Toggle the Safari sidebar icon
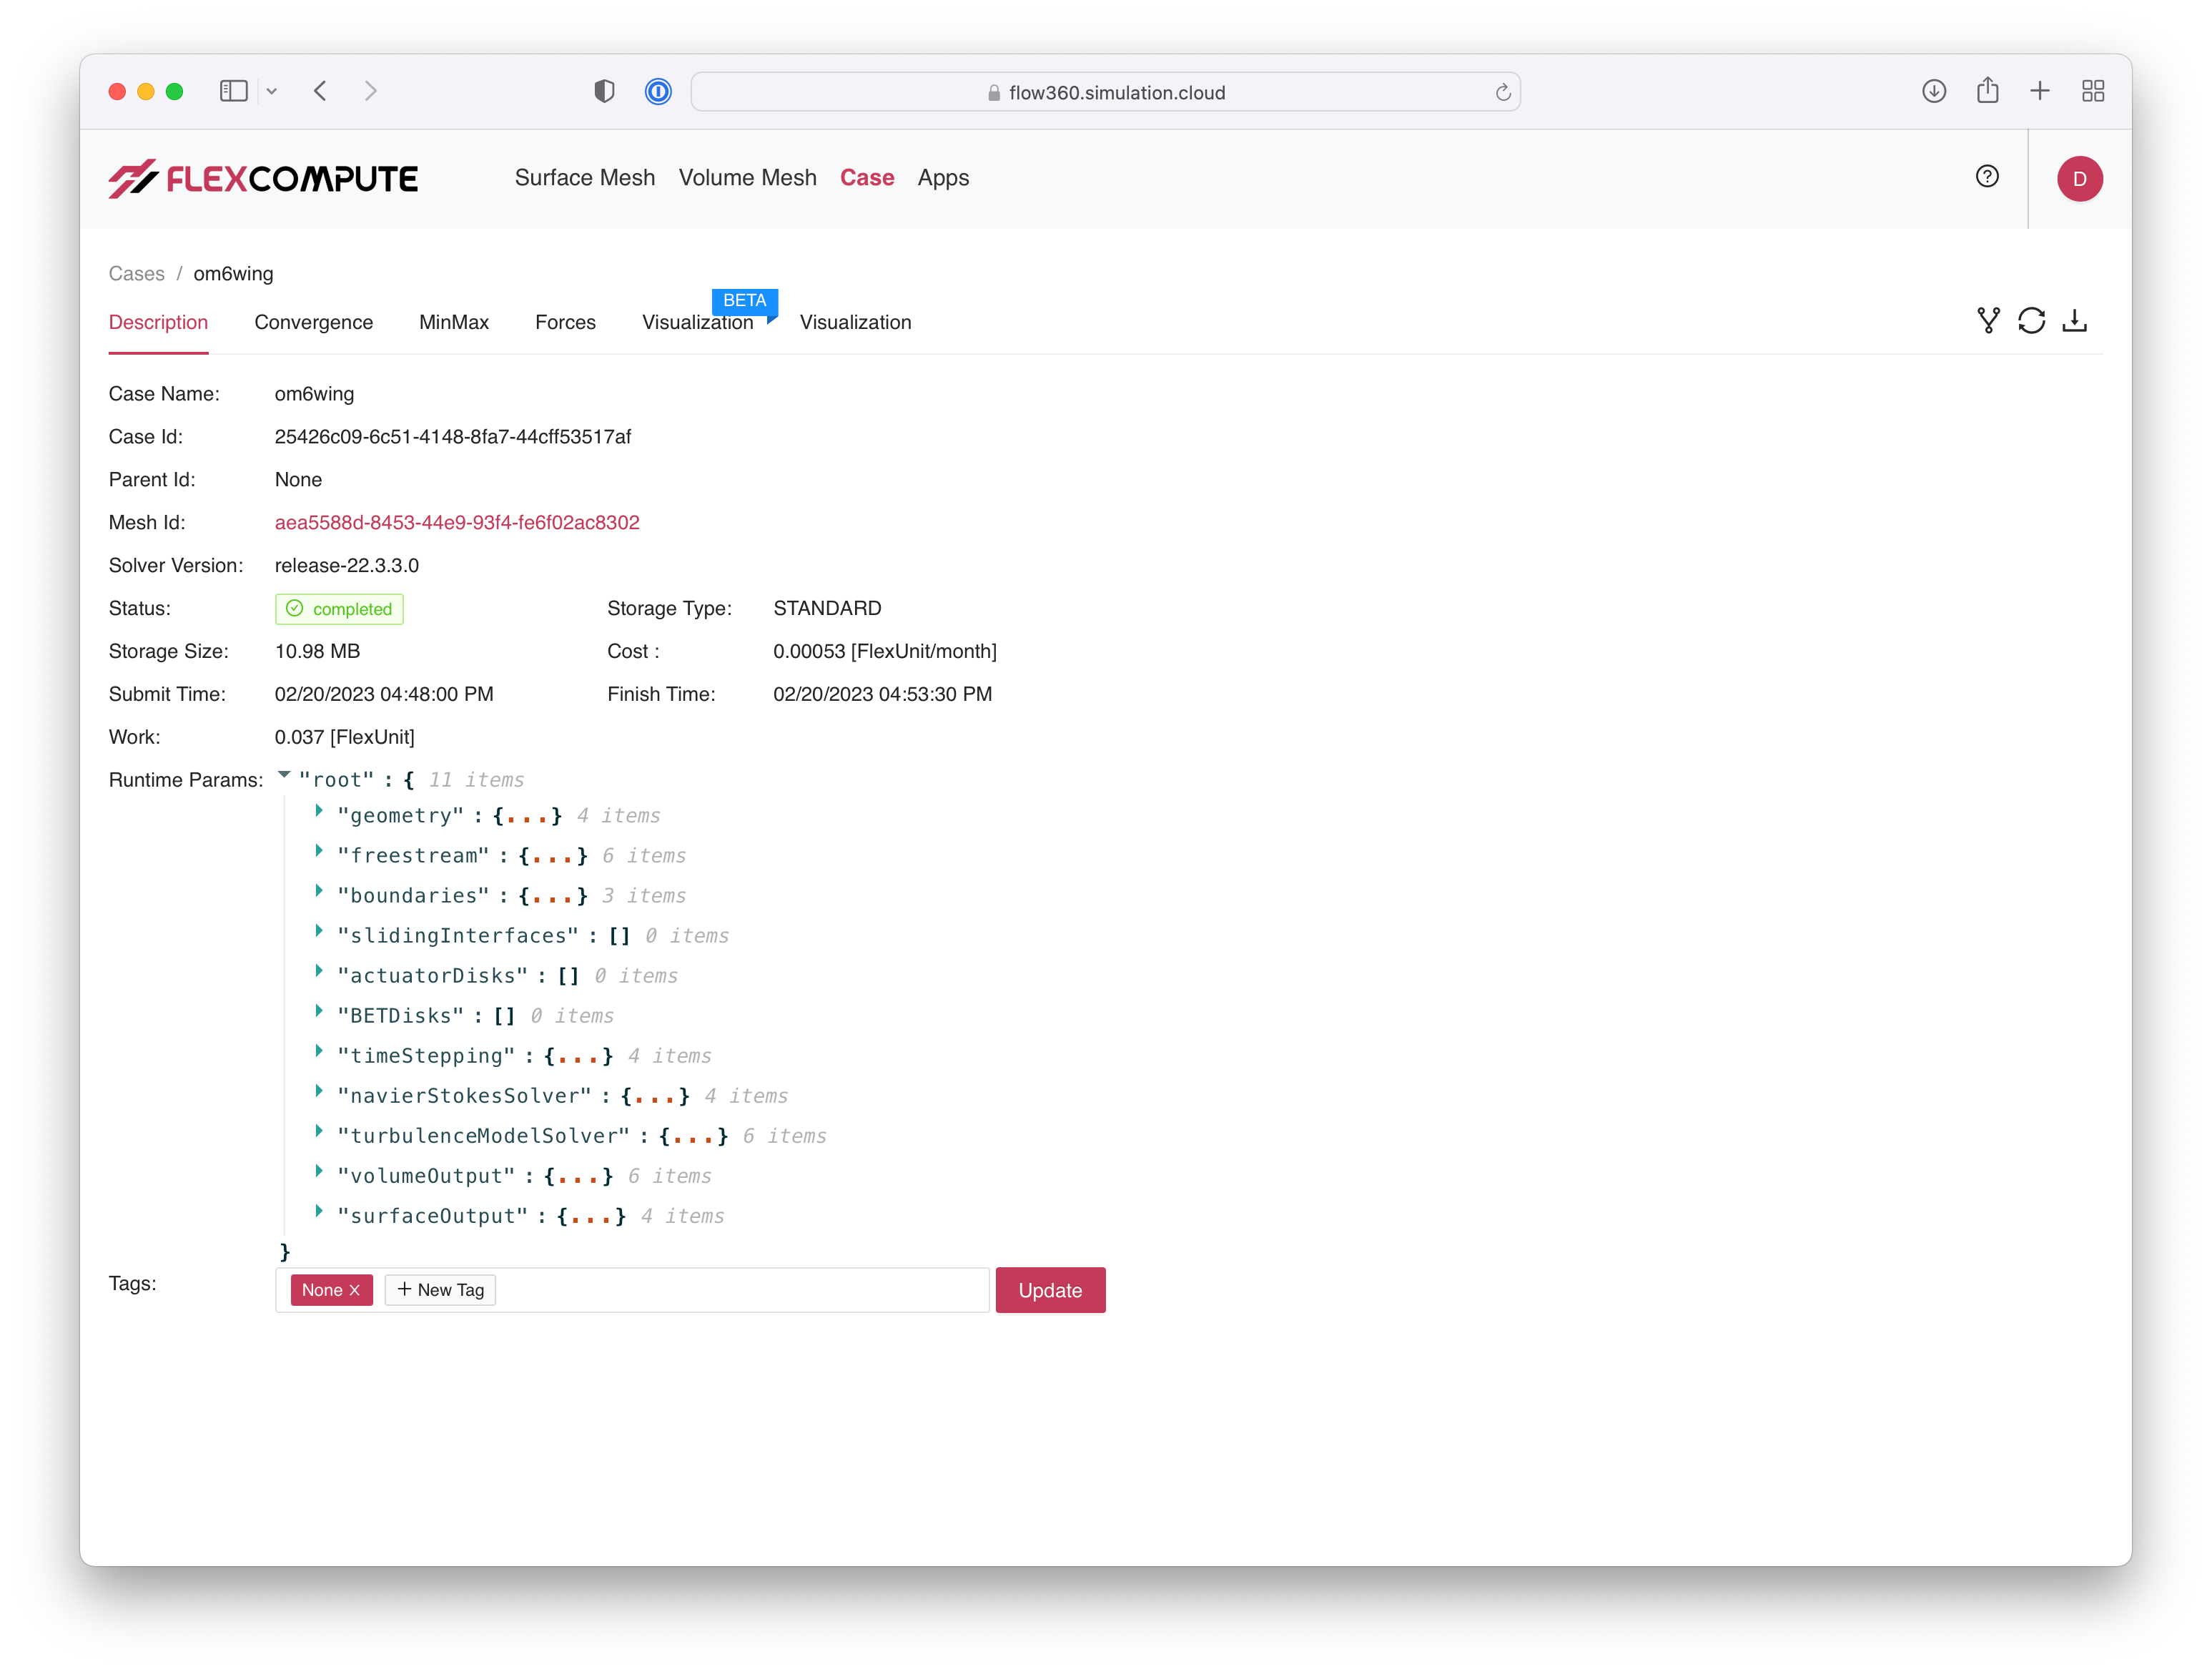This screenshot has width=2212, height=1672. pyautogui.click(x=233, y=92)
